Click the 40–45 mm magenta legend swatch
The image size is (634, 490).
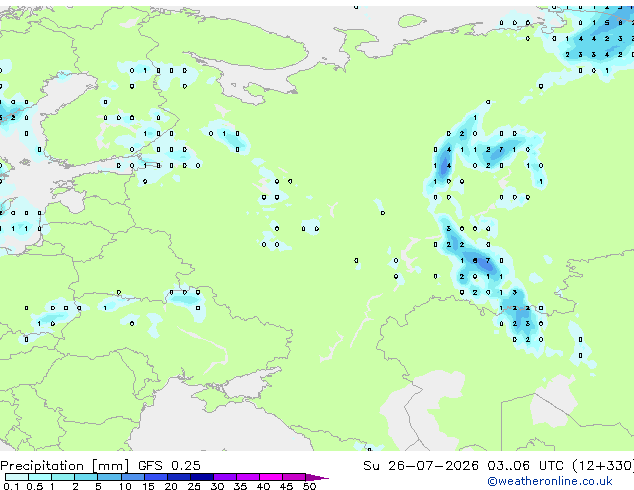(x=271, y=477)
